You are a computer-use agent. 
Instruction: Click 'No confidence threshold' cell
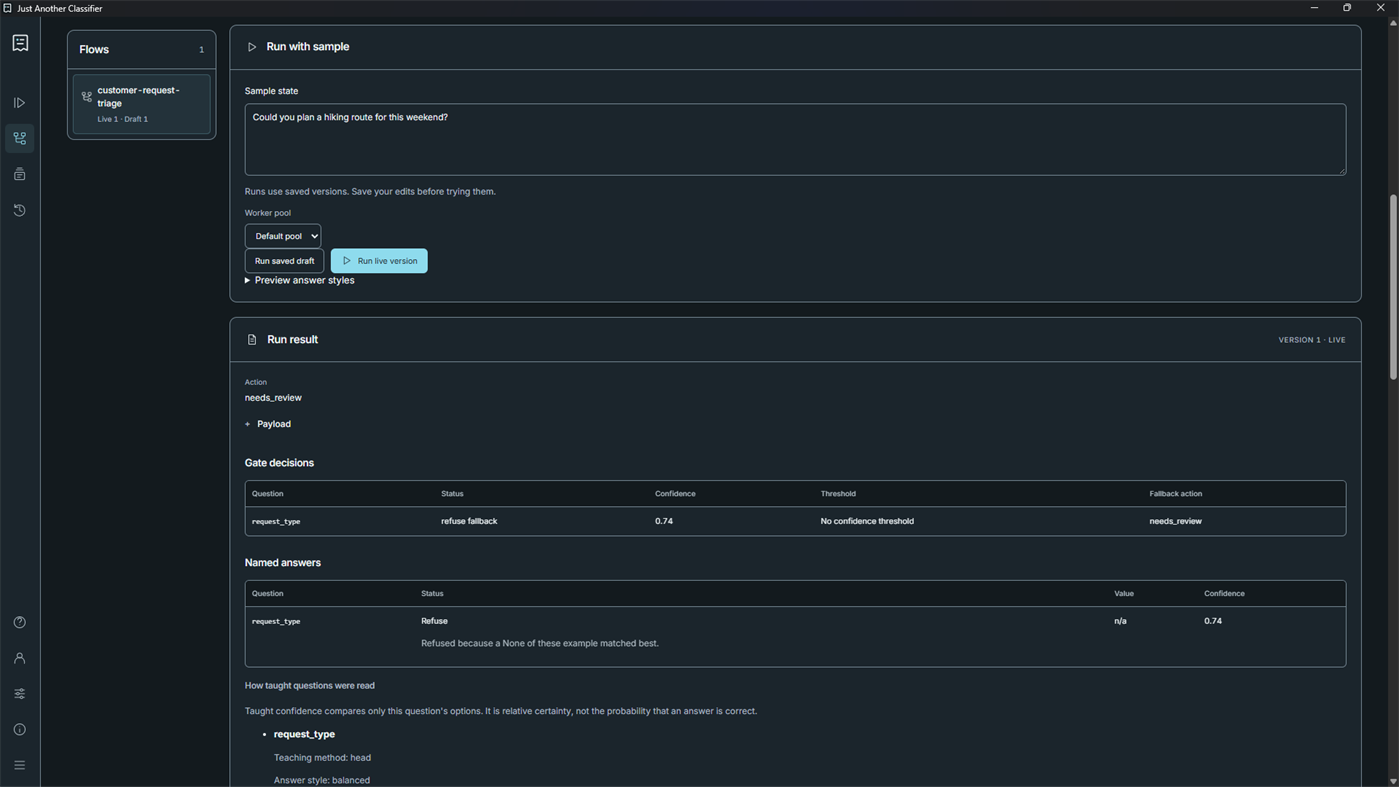pyautogui.click(x=867, y=521)
